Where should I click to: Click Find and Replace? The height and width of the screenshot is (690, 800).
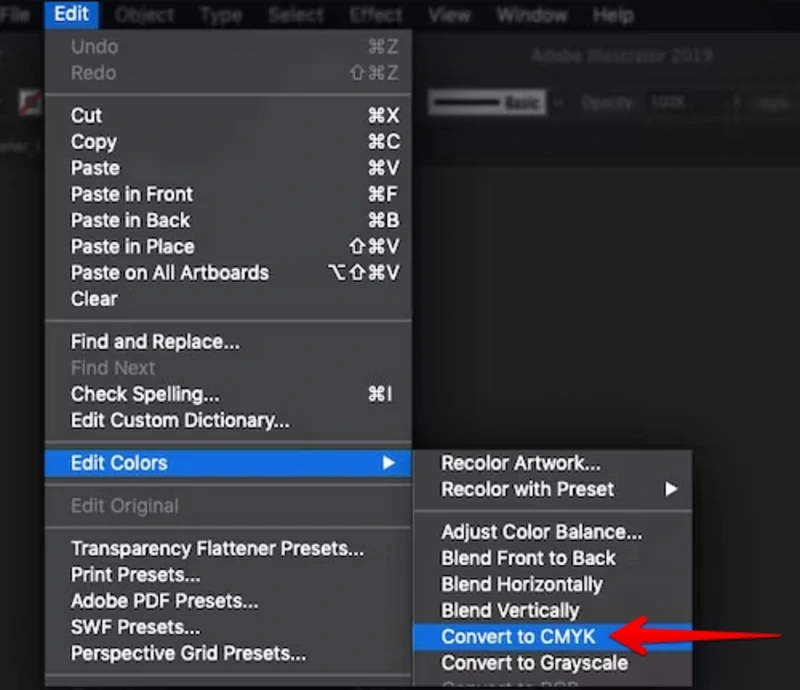point(155,342)
